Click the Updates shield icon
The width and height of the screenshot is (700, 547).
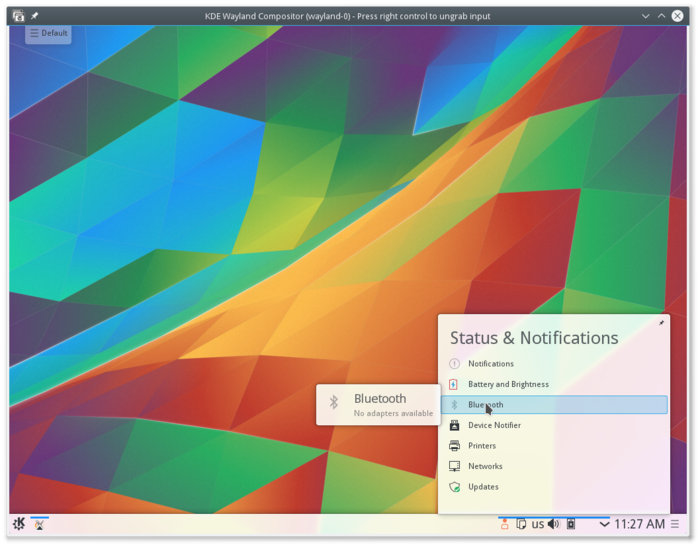pos(454,487)
